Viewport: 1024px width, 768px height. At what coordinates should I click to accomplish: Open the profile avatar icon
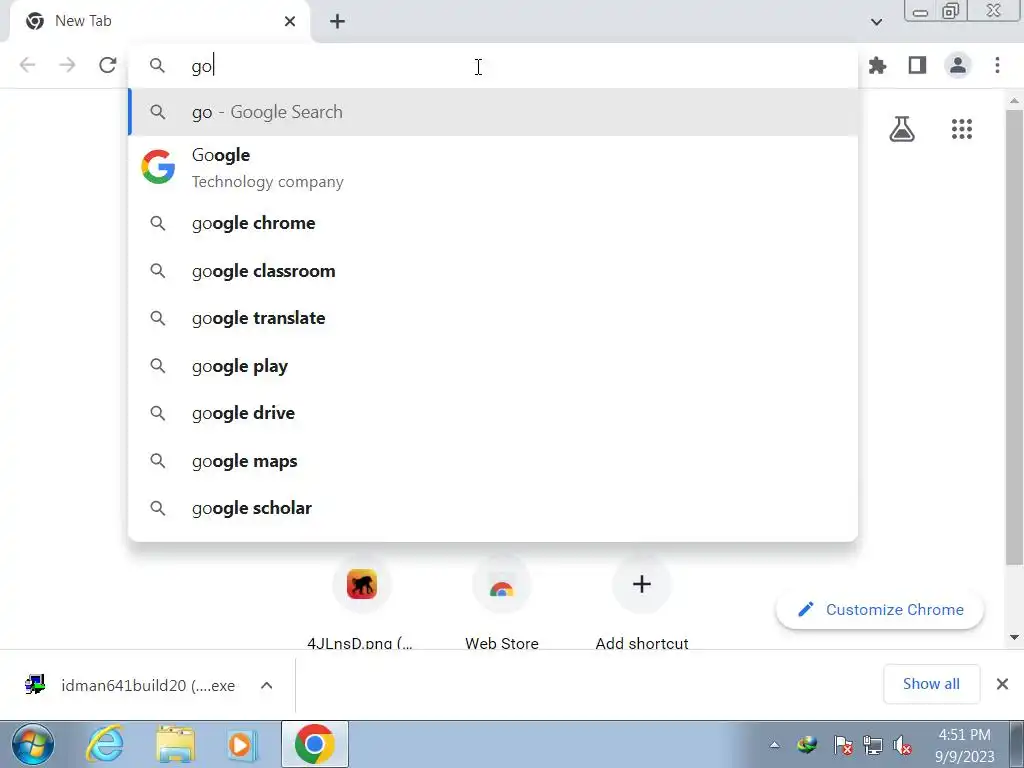(958, 65)
